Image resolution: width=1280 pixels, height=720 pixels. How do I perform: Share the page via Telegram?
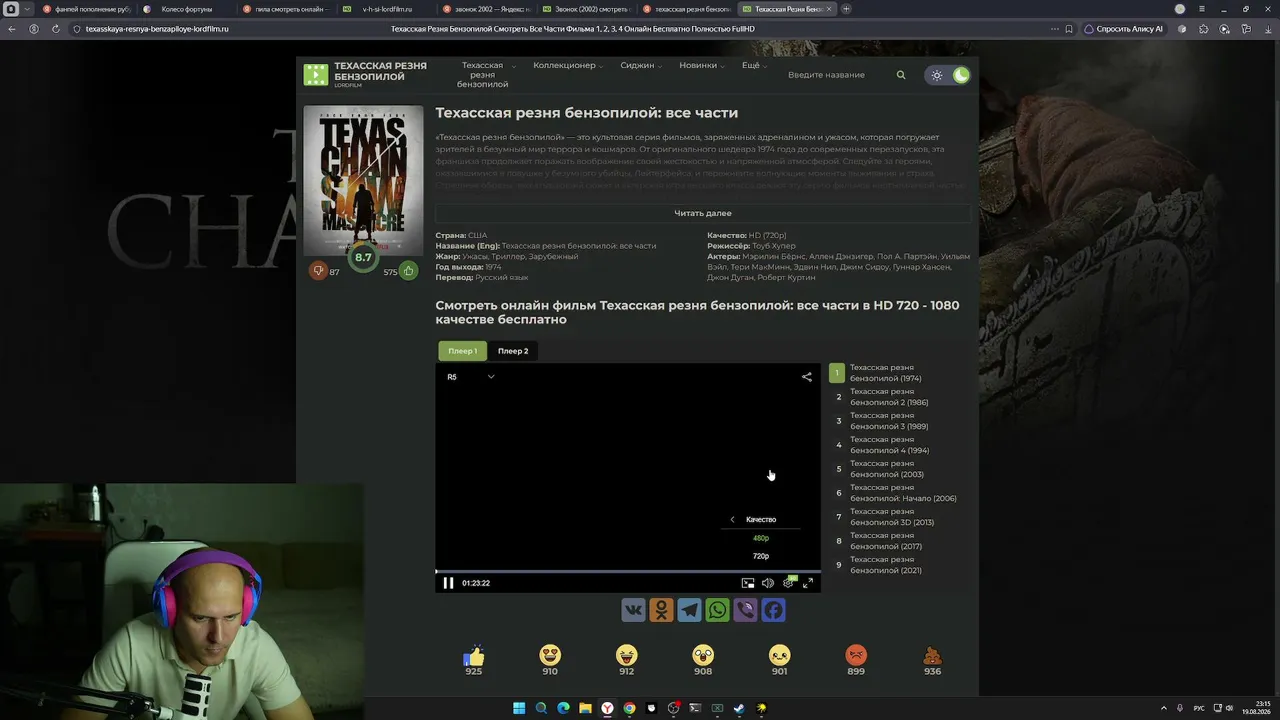point(689,610)
